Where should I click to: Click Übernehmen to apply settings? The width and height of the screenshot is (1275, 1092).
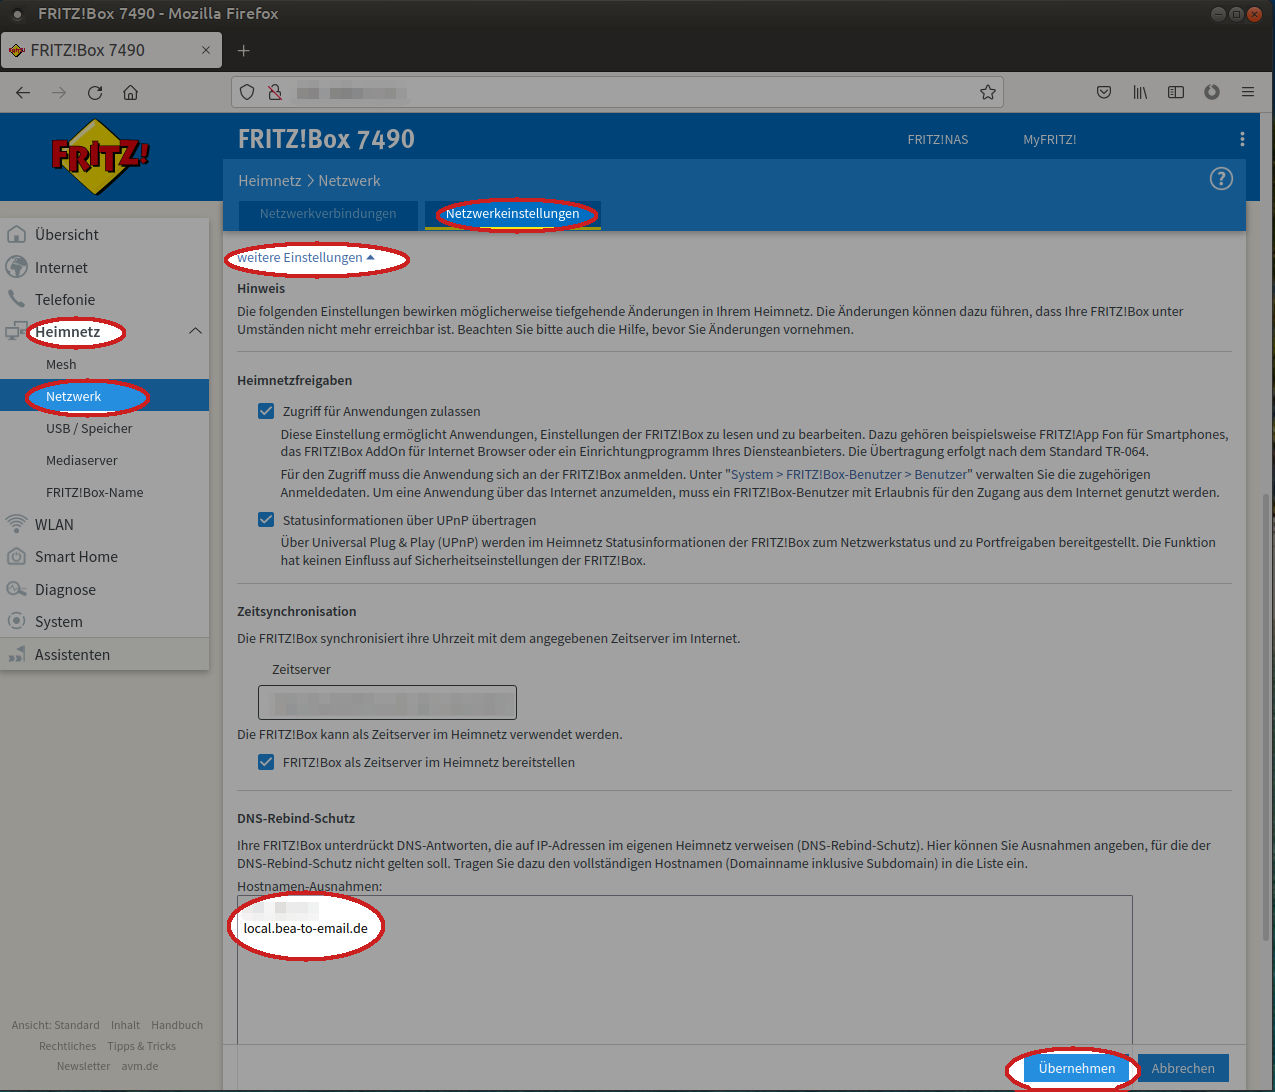pyautogui.click(x=1077, y=1068)
